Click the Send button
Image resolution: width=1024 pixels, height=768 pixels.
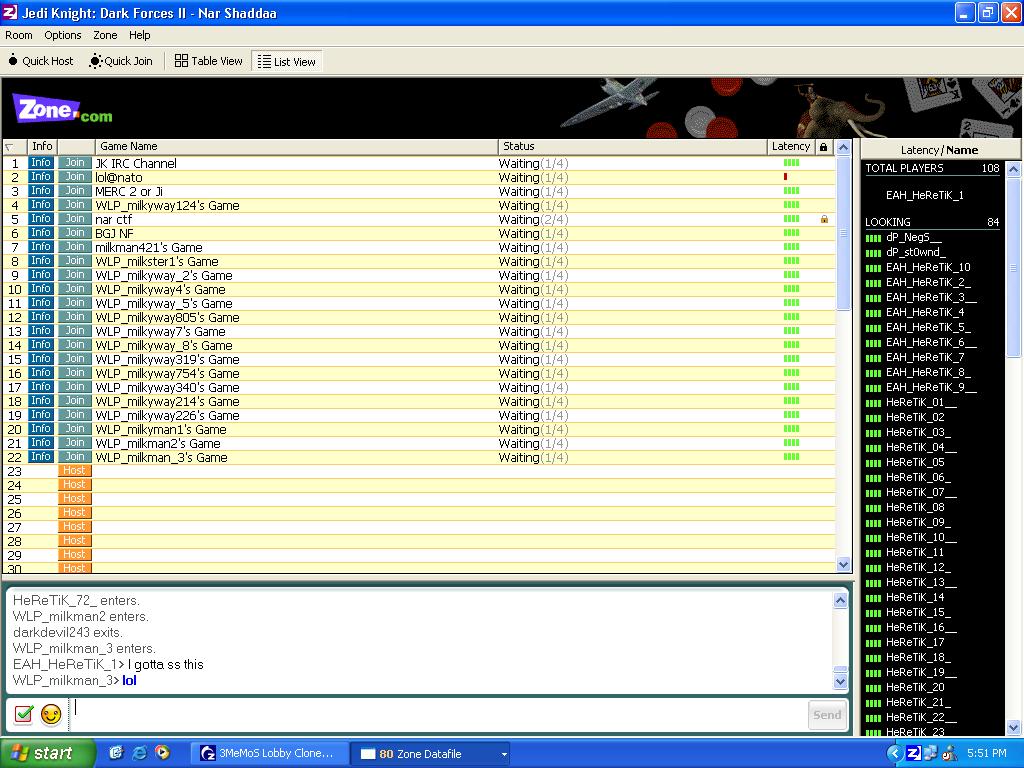827,714
